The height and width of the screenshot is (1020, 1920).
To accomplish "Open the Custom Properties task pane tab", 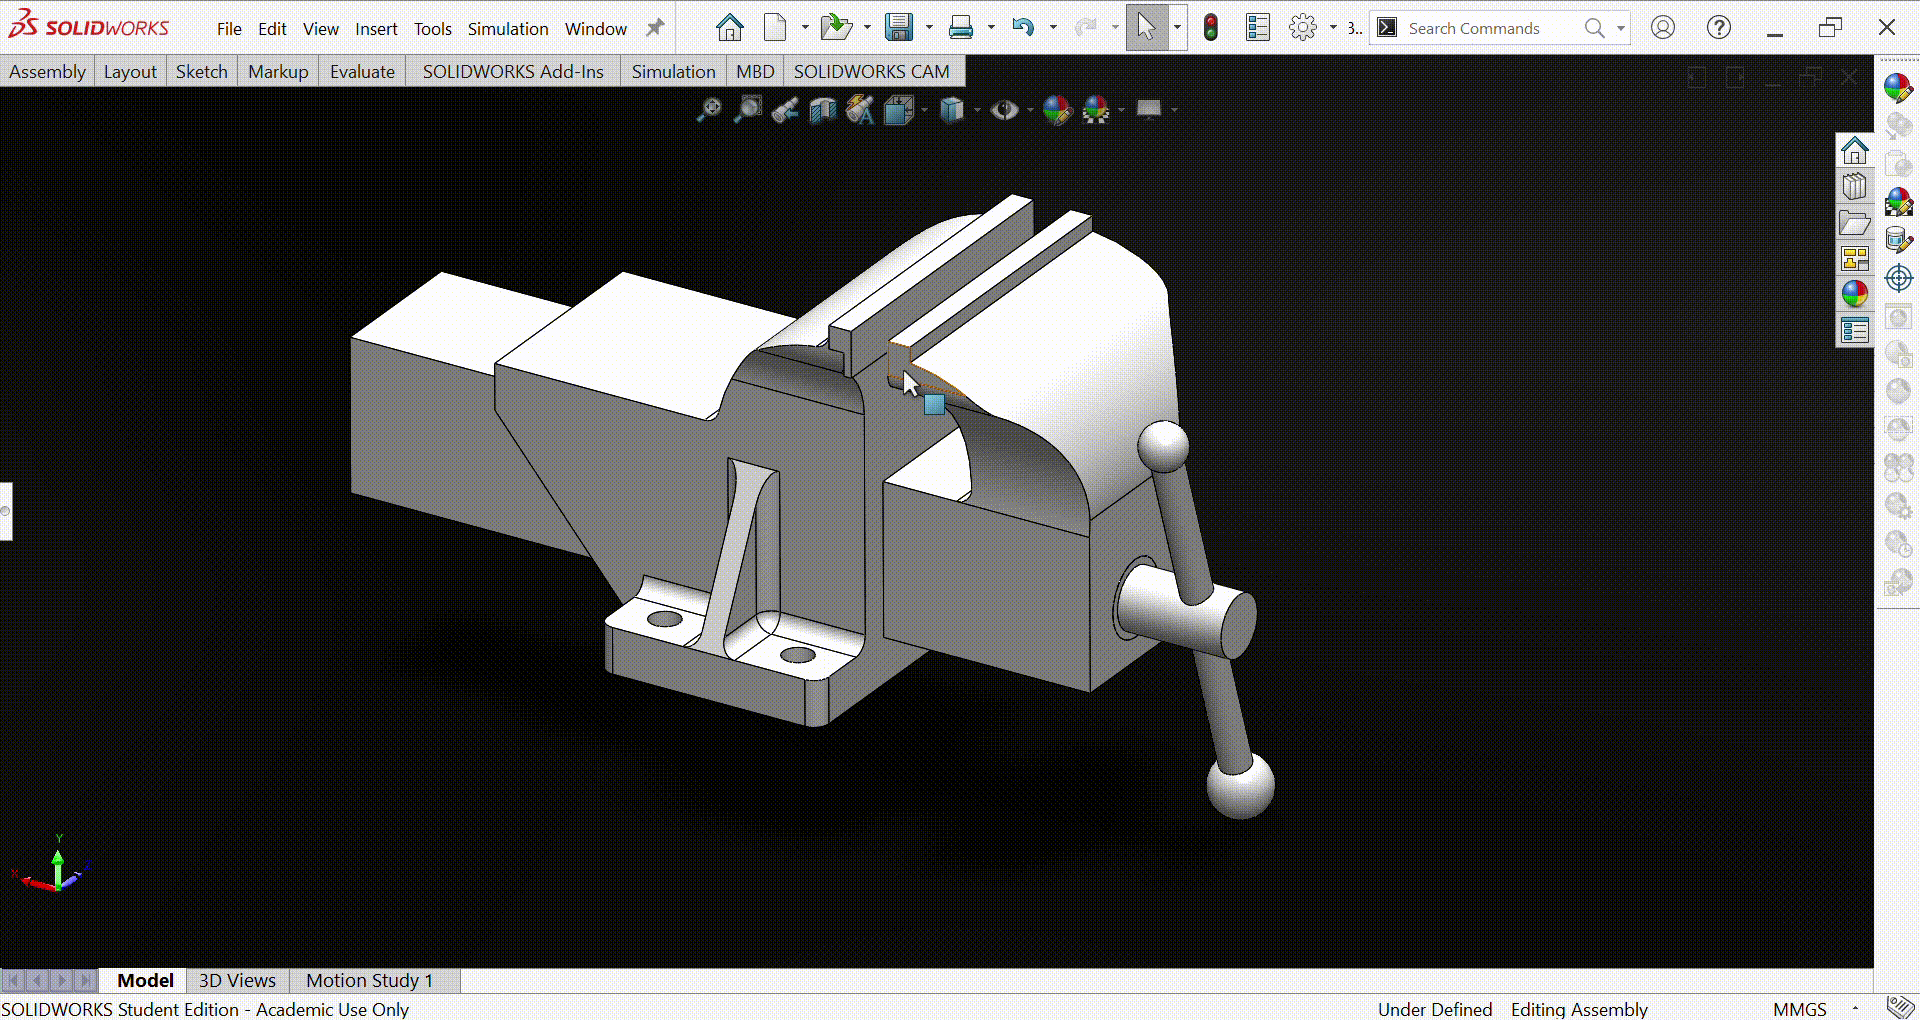I will (1854, 330).
